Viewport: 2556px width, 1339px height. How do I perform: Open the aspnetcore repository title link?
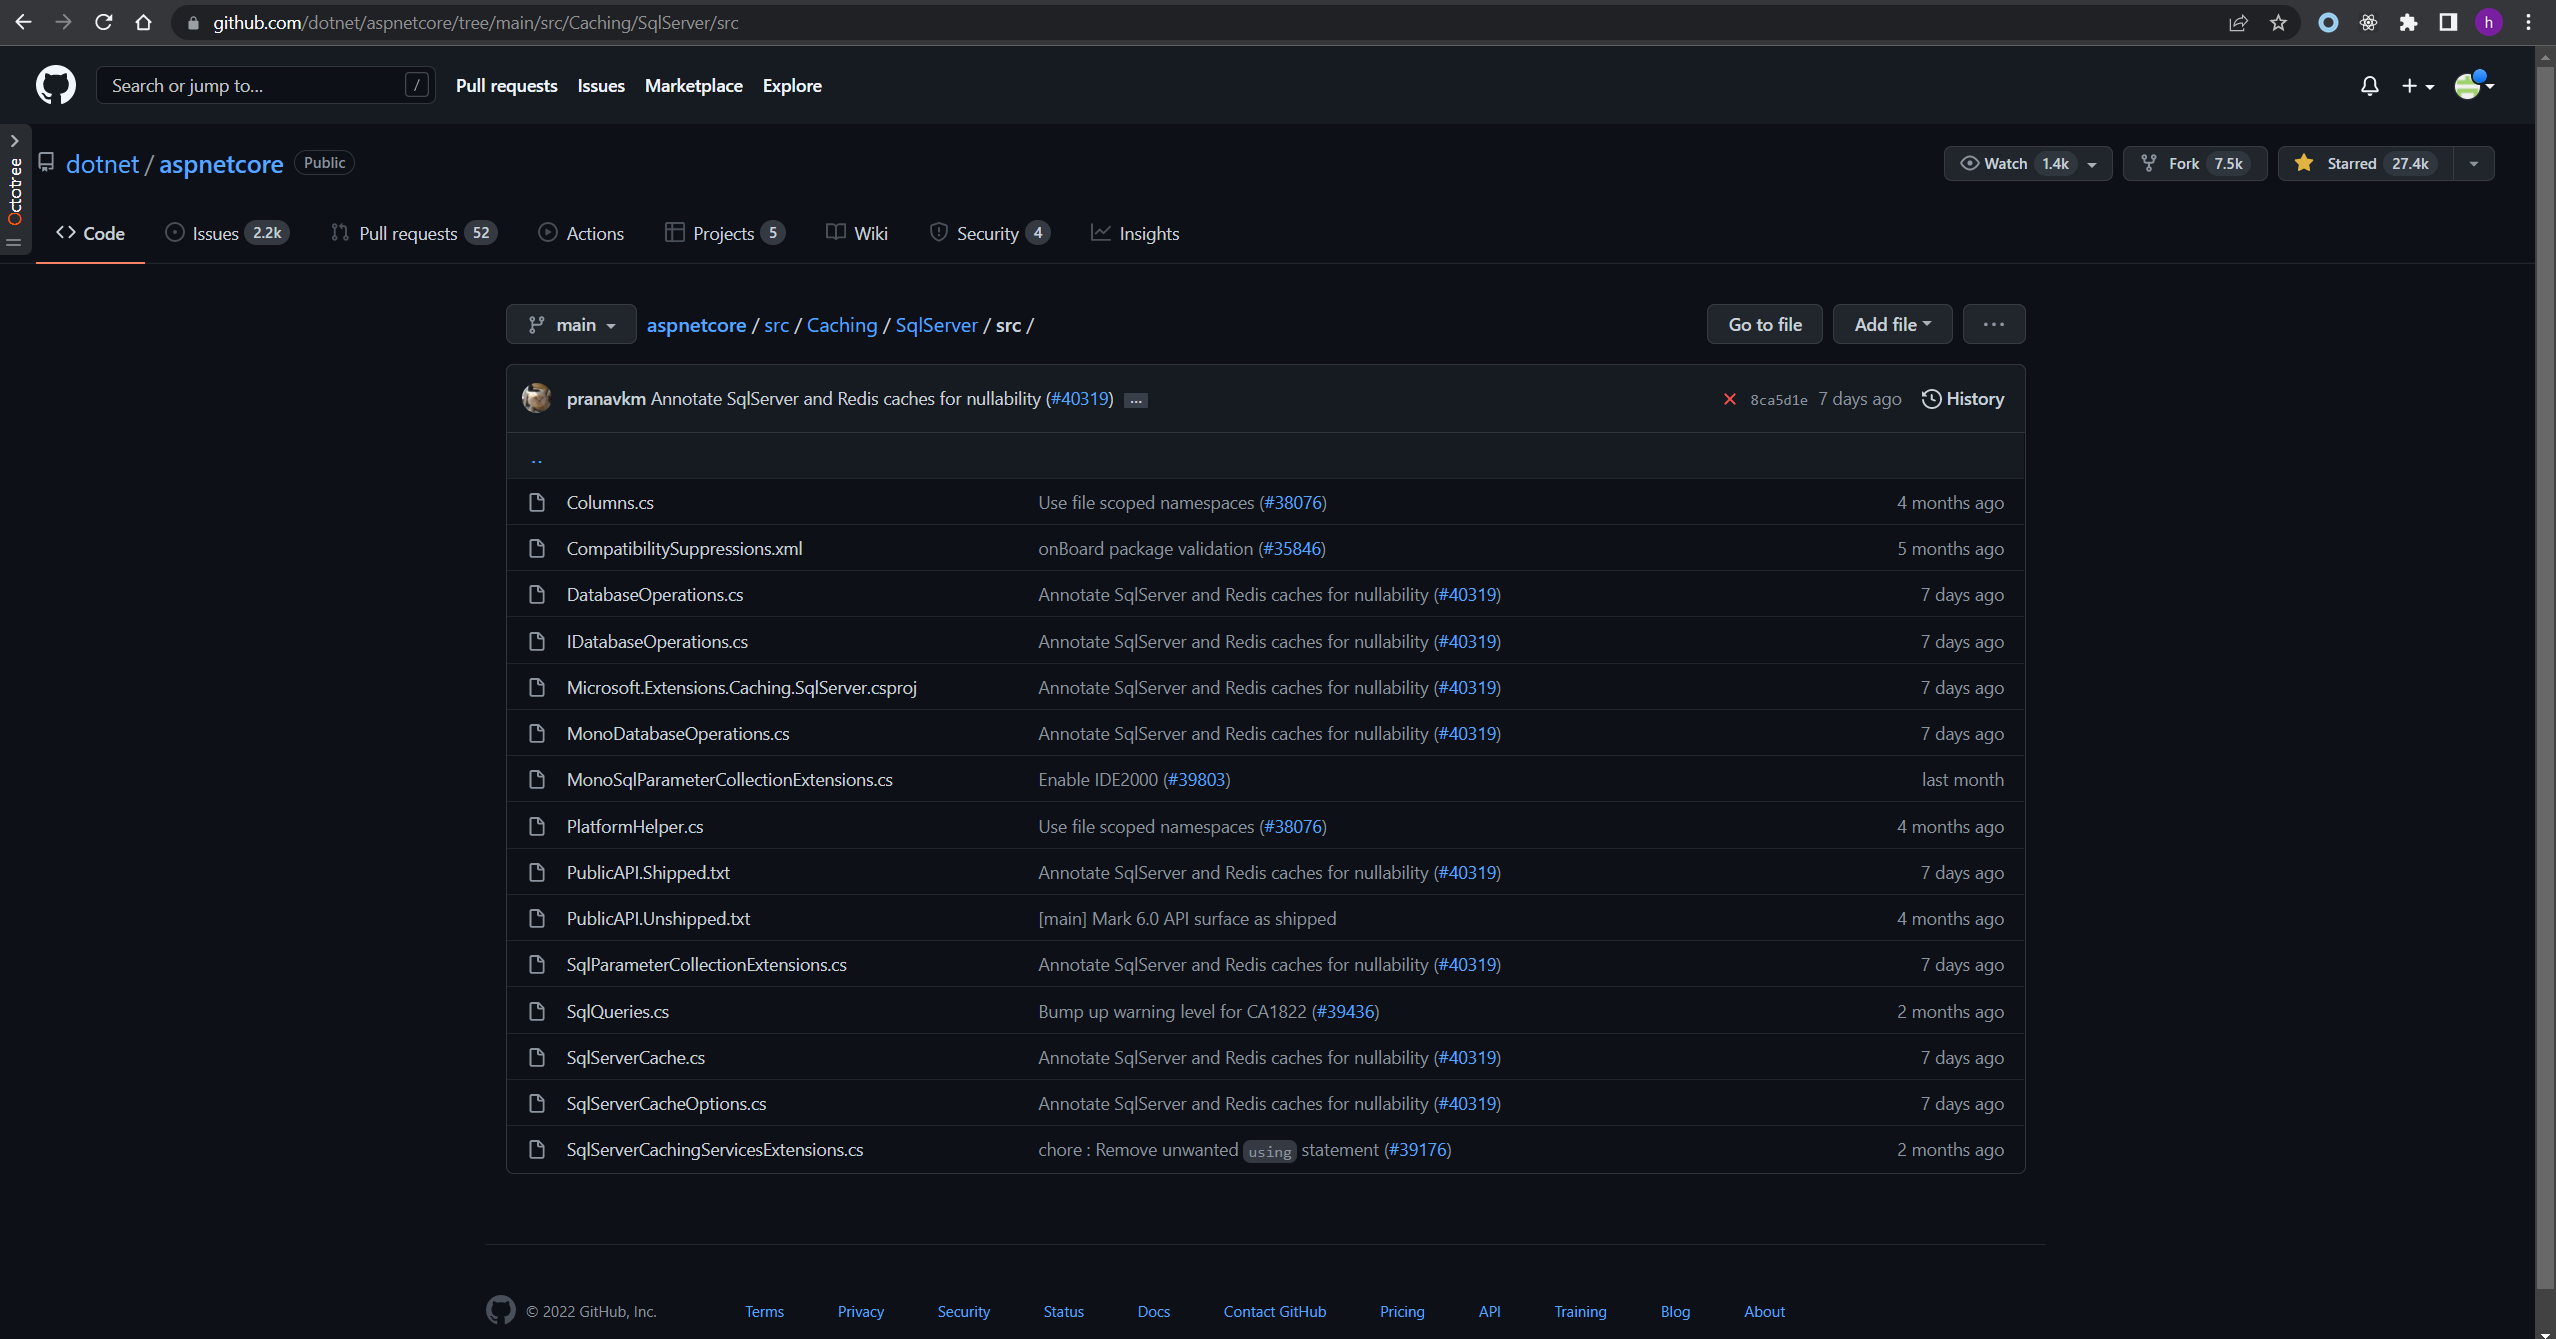point(221,164)
